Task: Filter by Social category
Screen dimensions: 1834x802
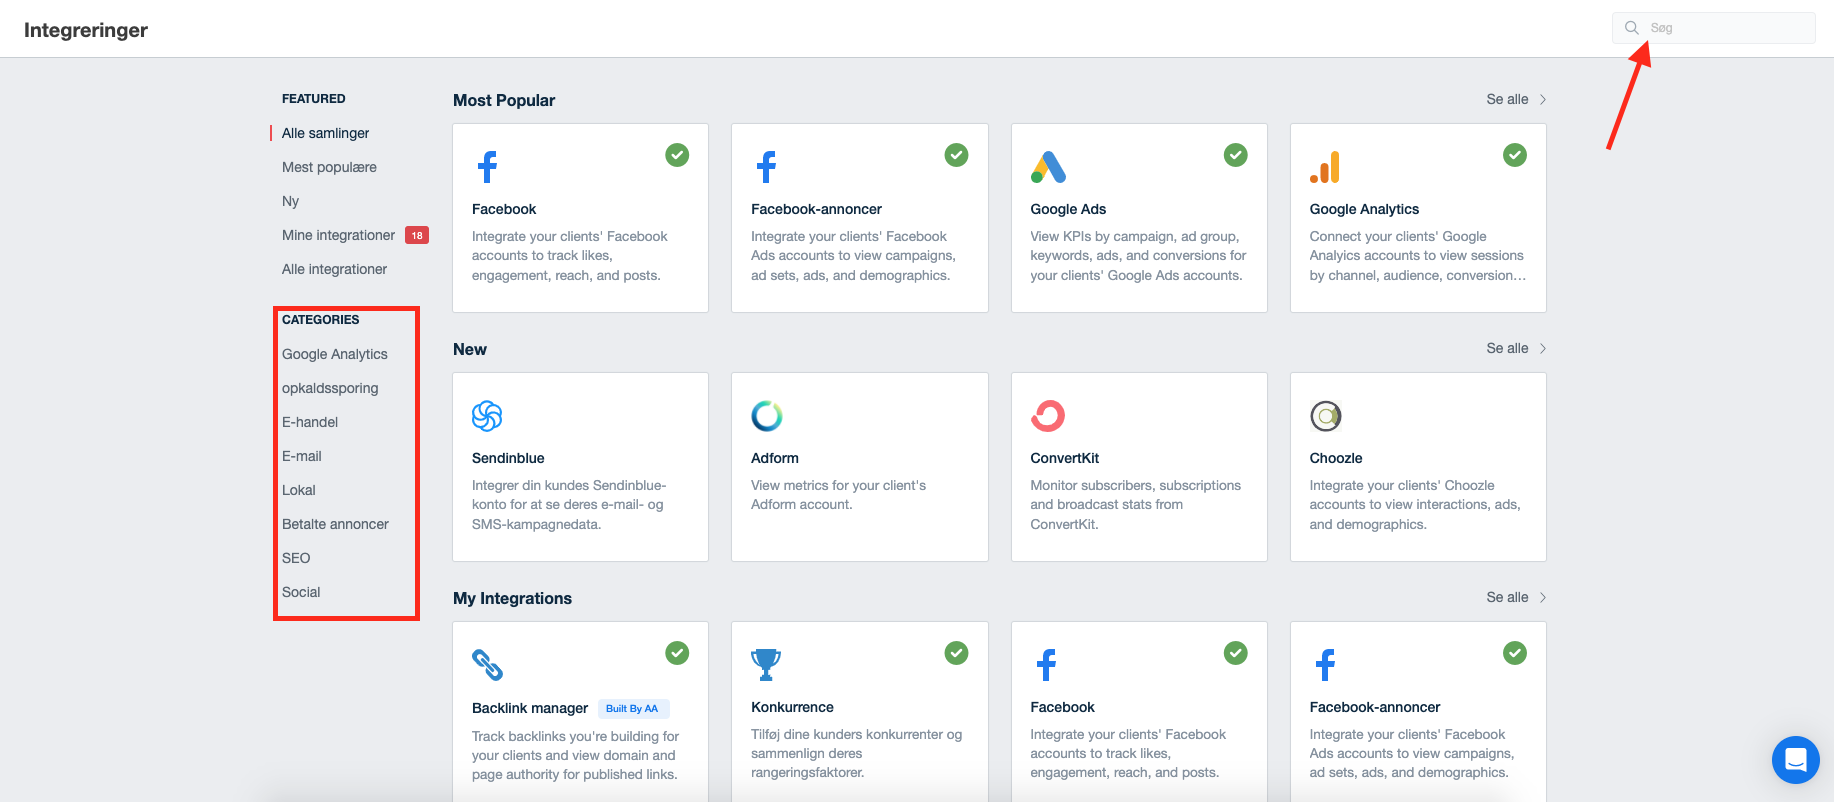Action: pyautogui.click(x=301, y=592)
